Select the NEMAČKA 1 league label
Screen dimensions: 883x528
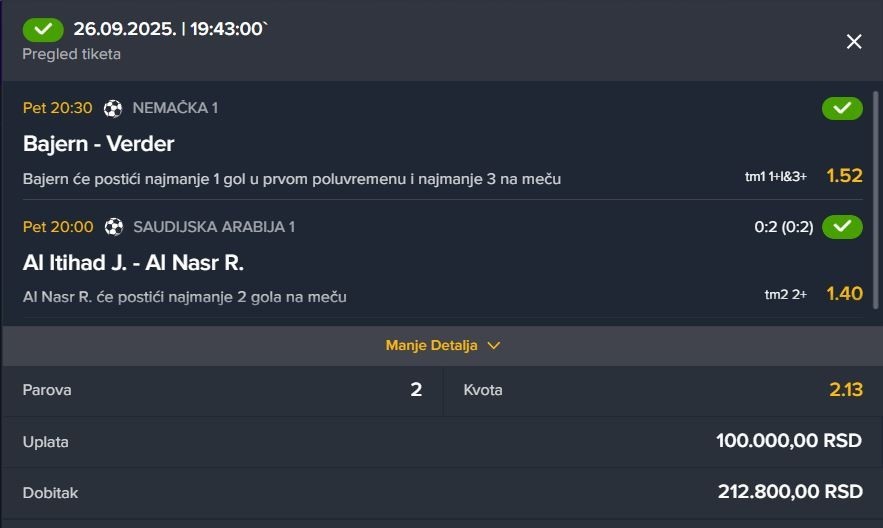tap(175, 108)
